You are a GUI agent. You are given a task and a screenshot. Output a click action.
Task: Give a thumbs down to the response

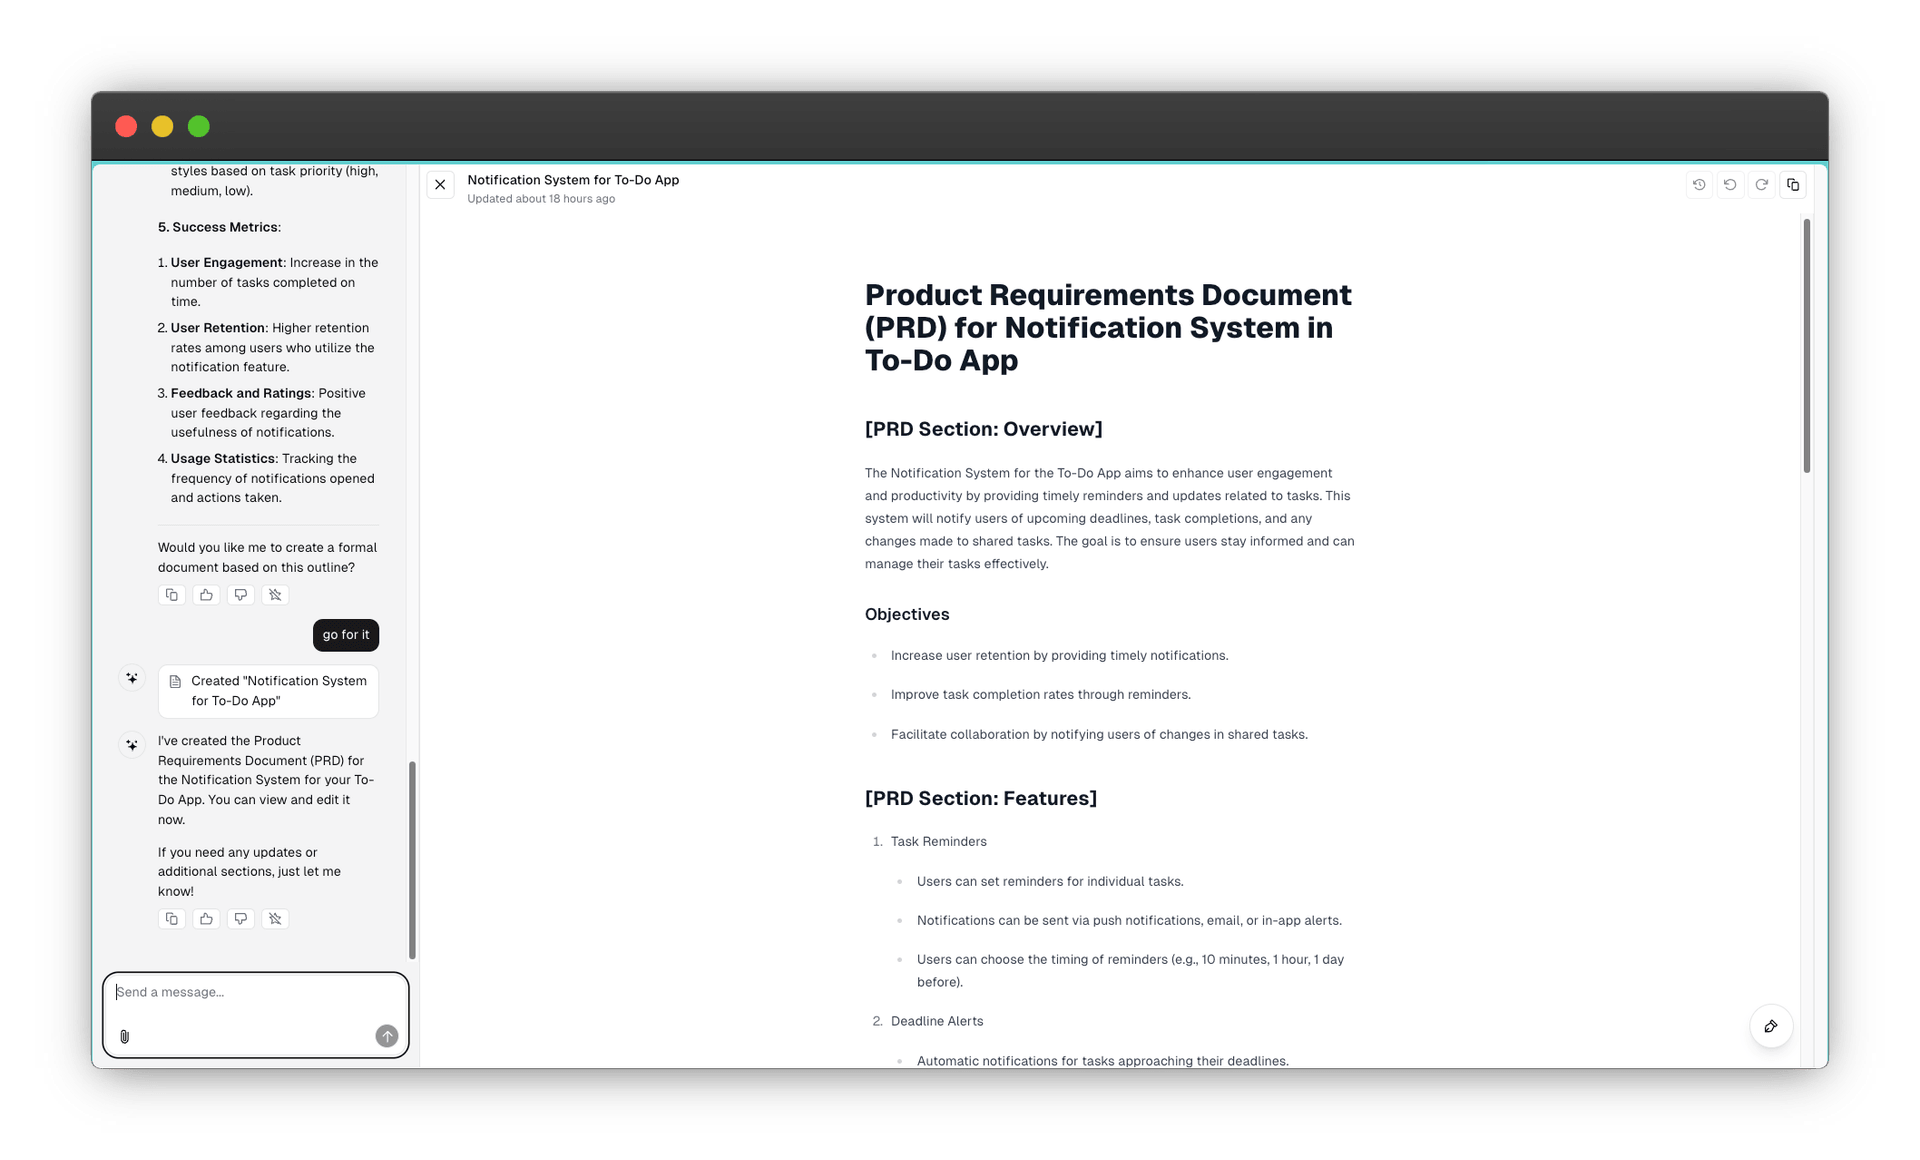coord(240,918)
